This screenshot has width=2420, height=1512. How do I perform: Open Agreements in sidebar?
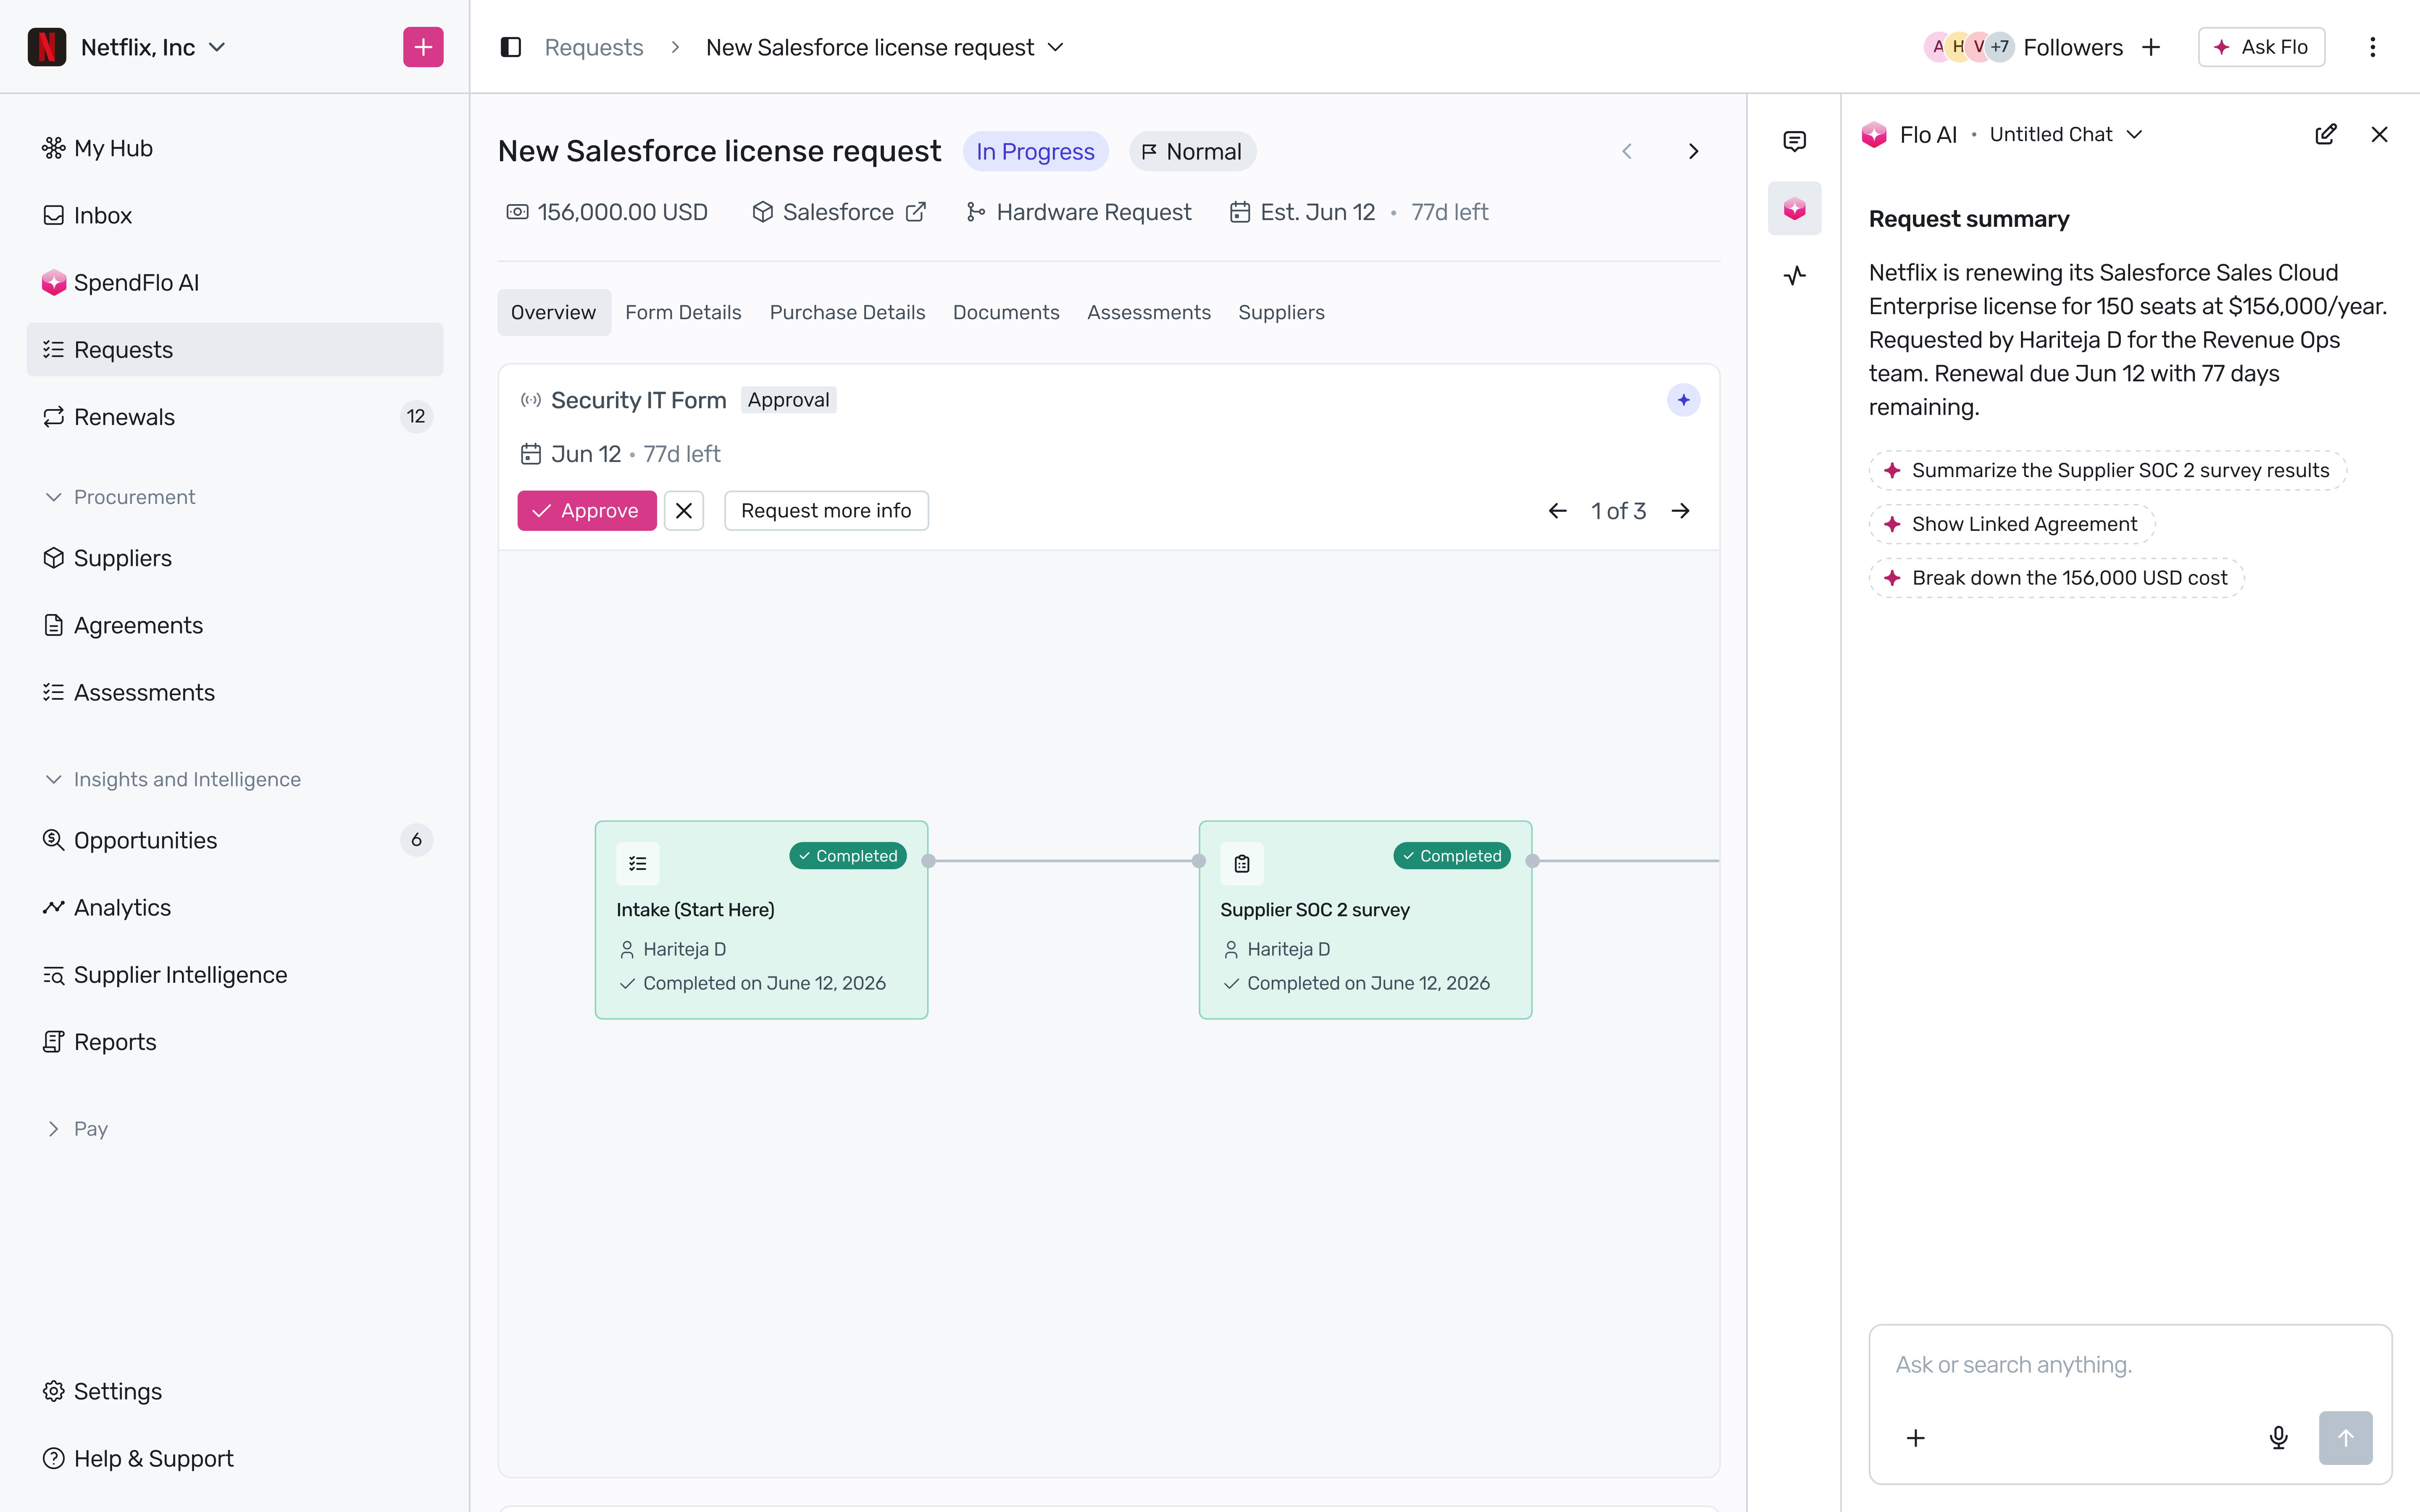[235, 625]
